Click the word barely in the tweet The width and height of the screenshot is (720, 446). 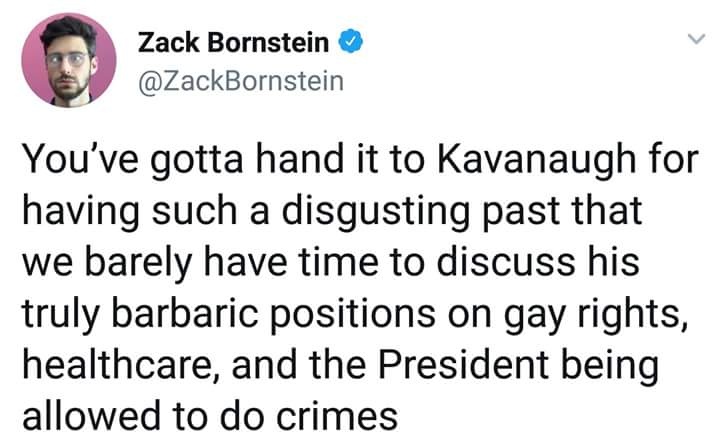point(138,264)
